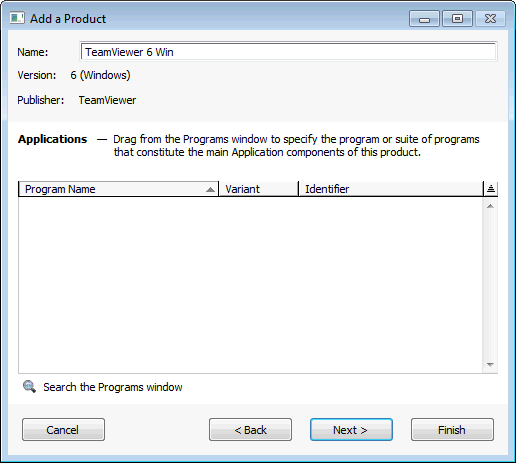This screenshot has height=463, width=516.
Task: Click the scrollbar up arrow
Action: tap(490, 206)
